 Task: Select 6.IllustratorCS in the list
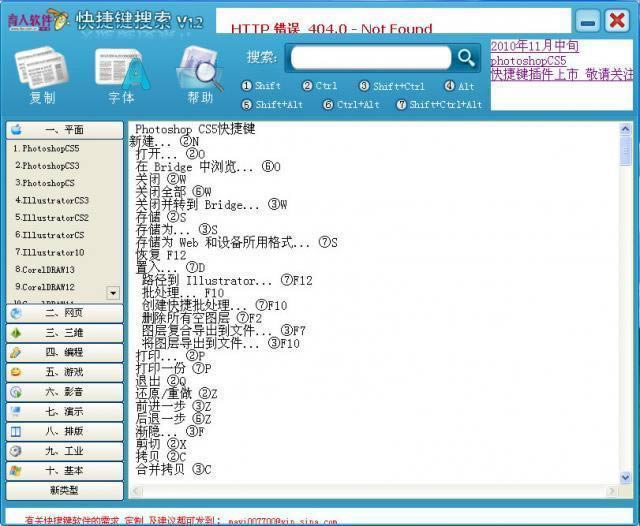pyautogui.click(x=49, y=235)
